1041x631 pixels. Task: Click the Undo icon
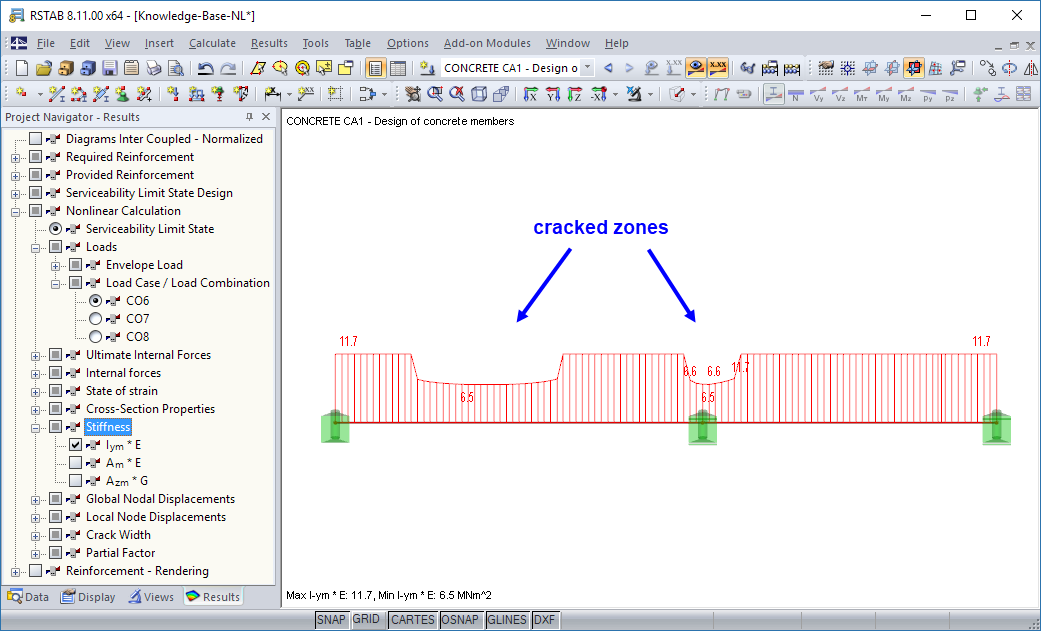click(205, 67)
